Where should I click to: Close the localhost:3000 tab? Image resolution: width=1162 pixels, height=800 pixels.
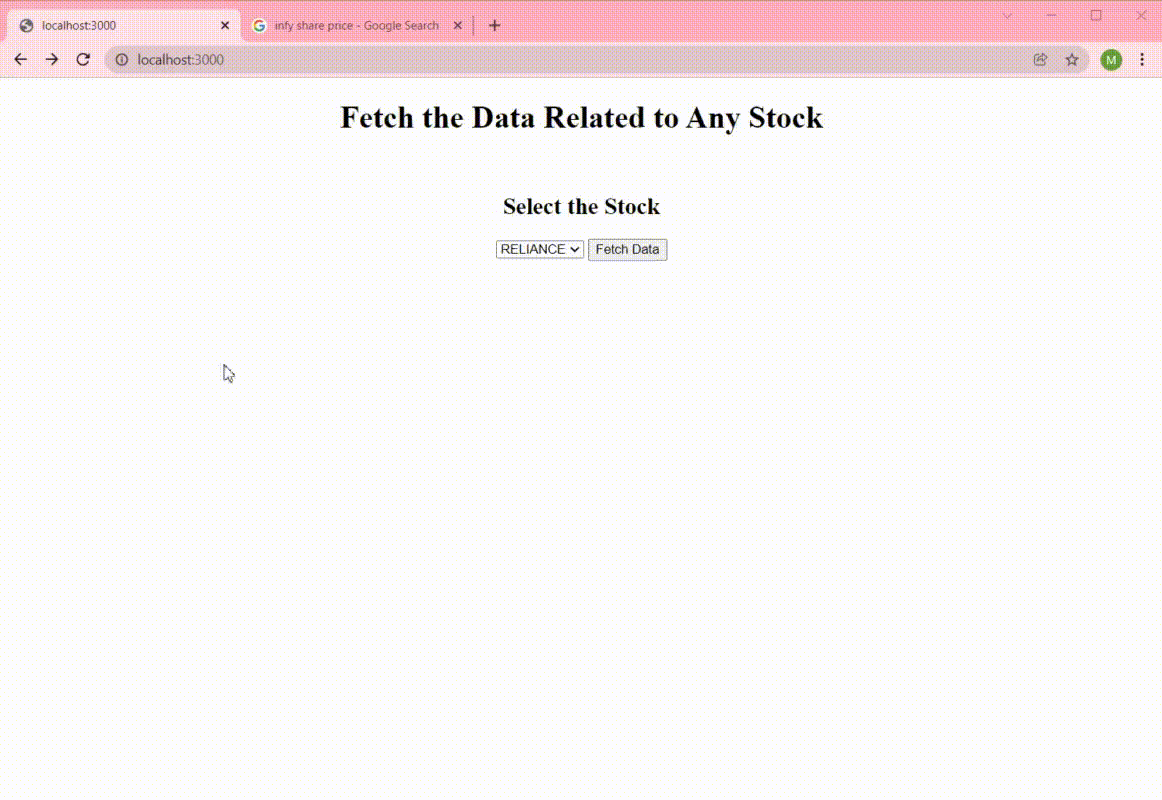coord(225,25)
